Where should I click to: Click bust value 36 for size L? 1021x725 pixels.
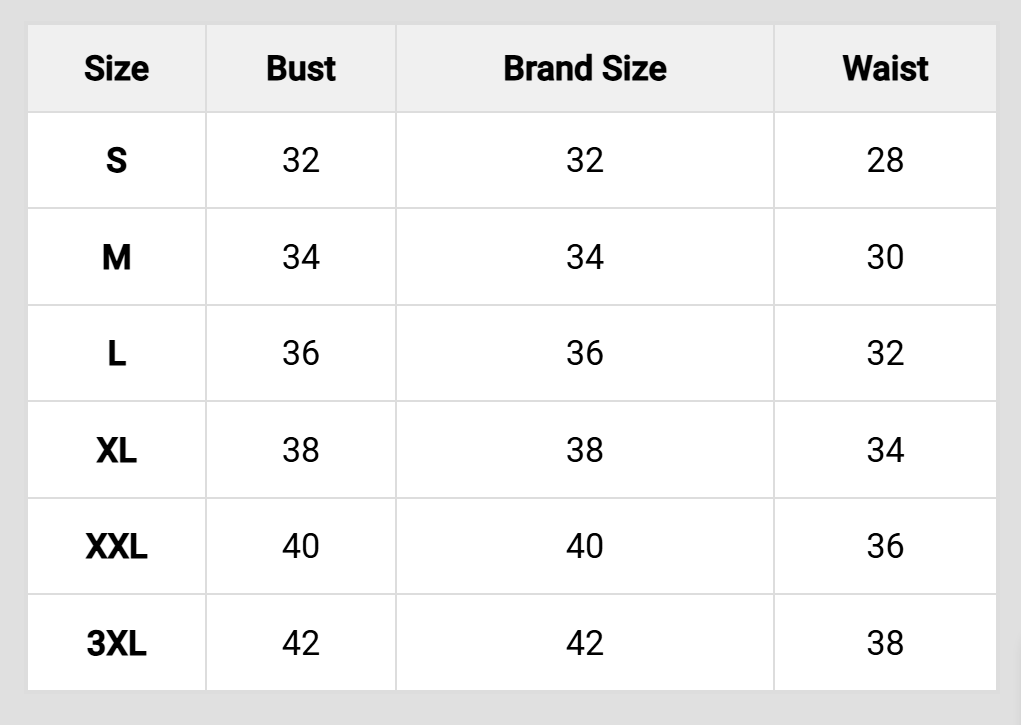click(301, 353)
